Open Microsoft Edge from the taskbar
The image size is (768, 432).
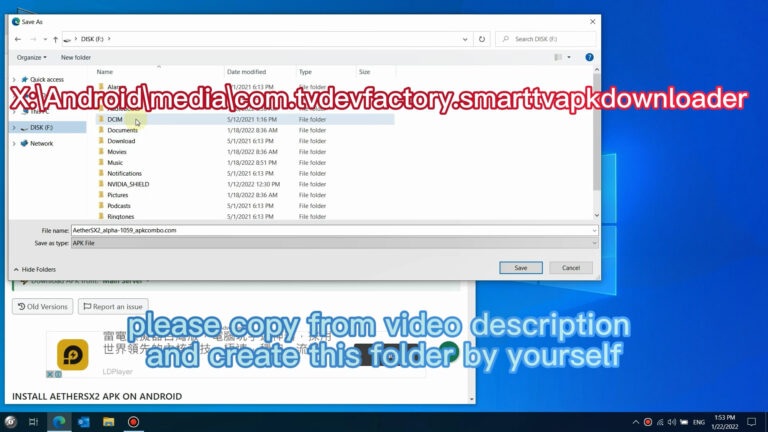pos(57,422)
